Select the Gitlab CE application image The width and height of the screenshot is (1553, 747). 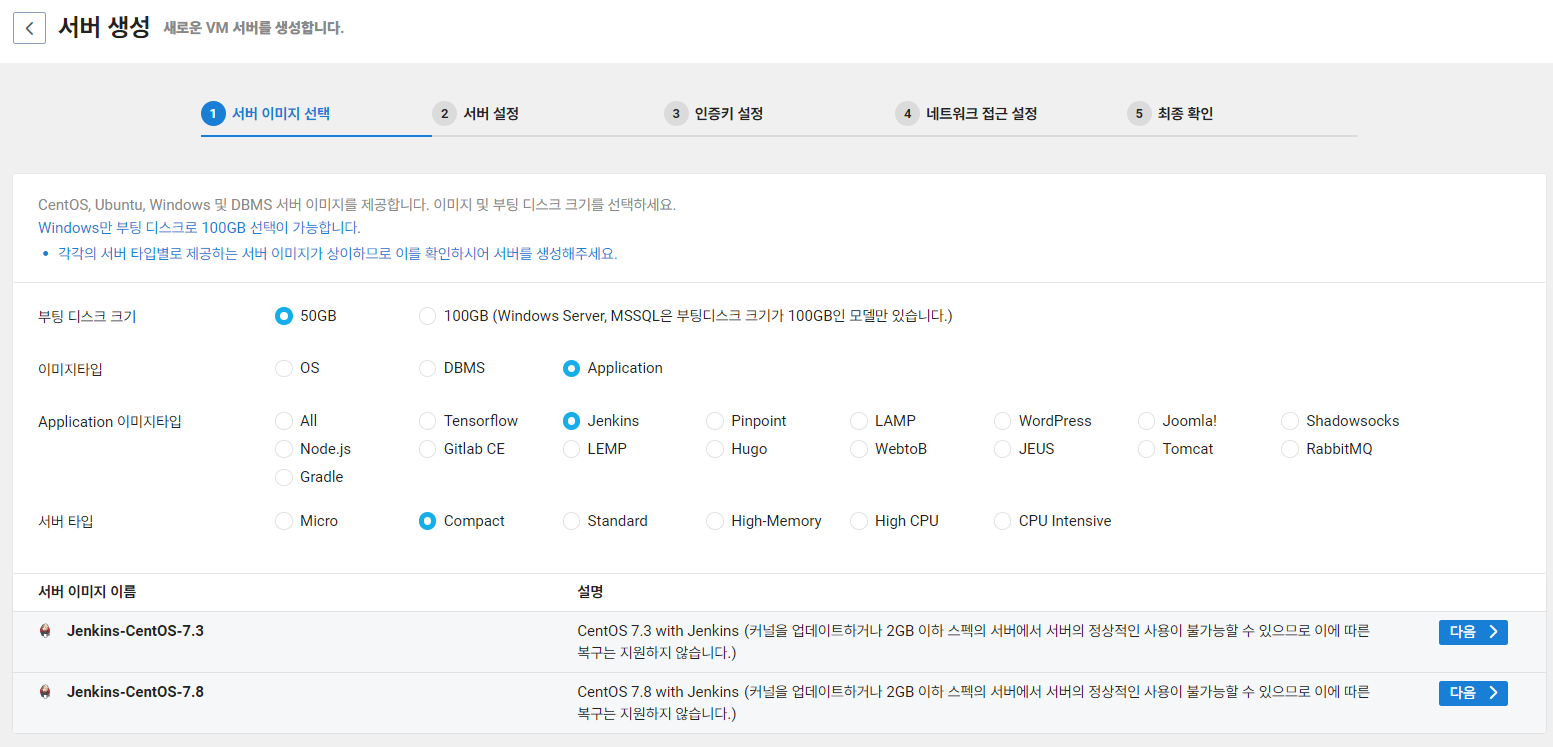[x=428, y=449]
